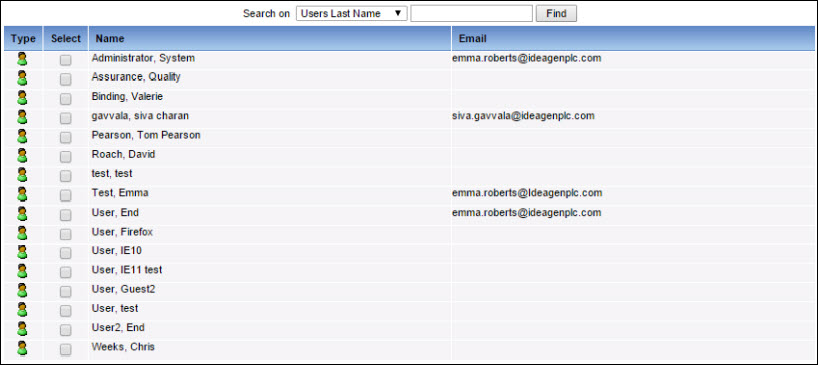Click user icon beside test, test
Image resolution: width=818 pixels, height=365 pixels.
point(22,175)
